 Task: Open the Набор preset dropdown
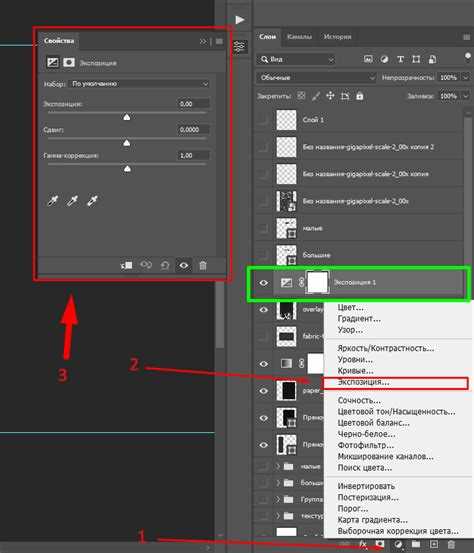139,84
